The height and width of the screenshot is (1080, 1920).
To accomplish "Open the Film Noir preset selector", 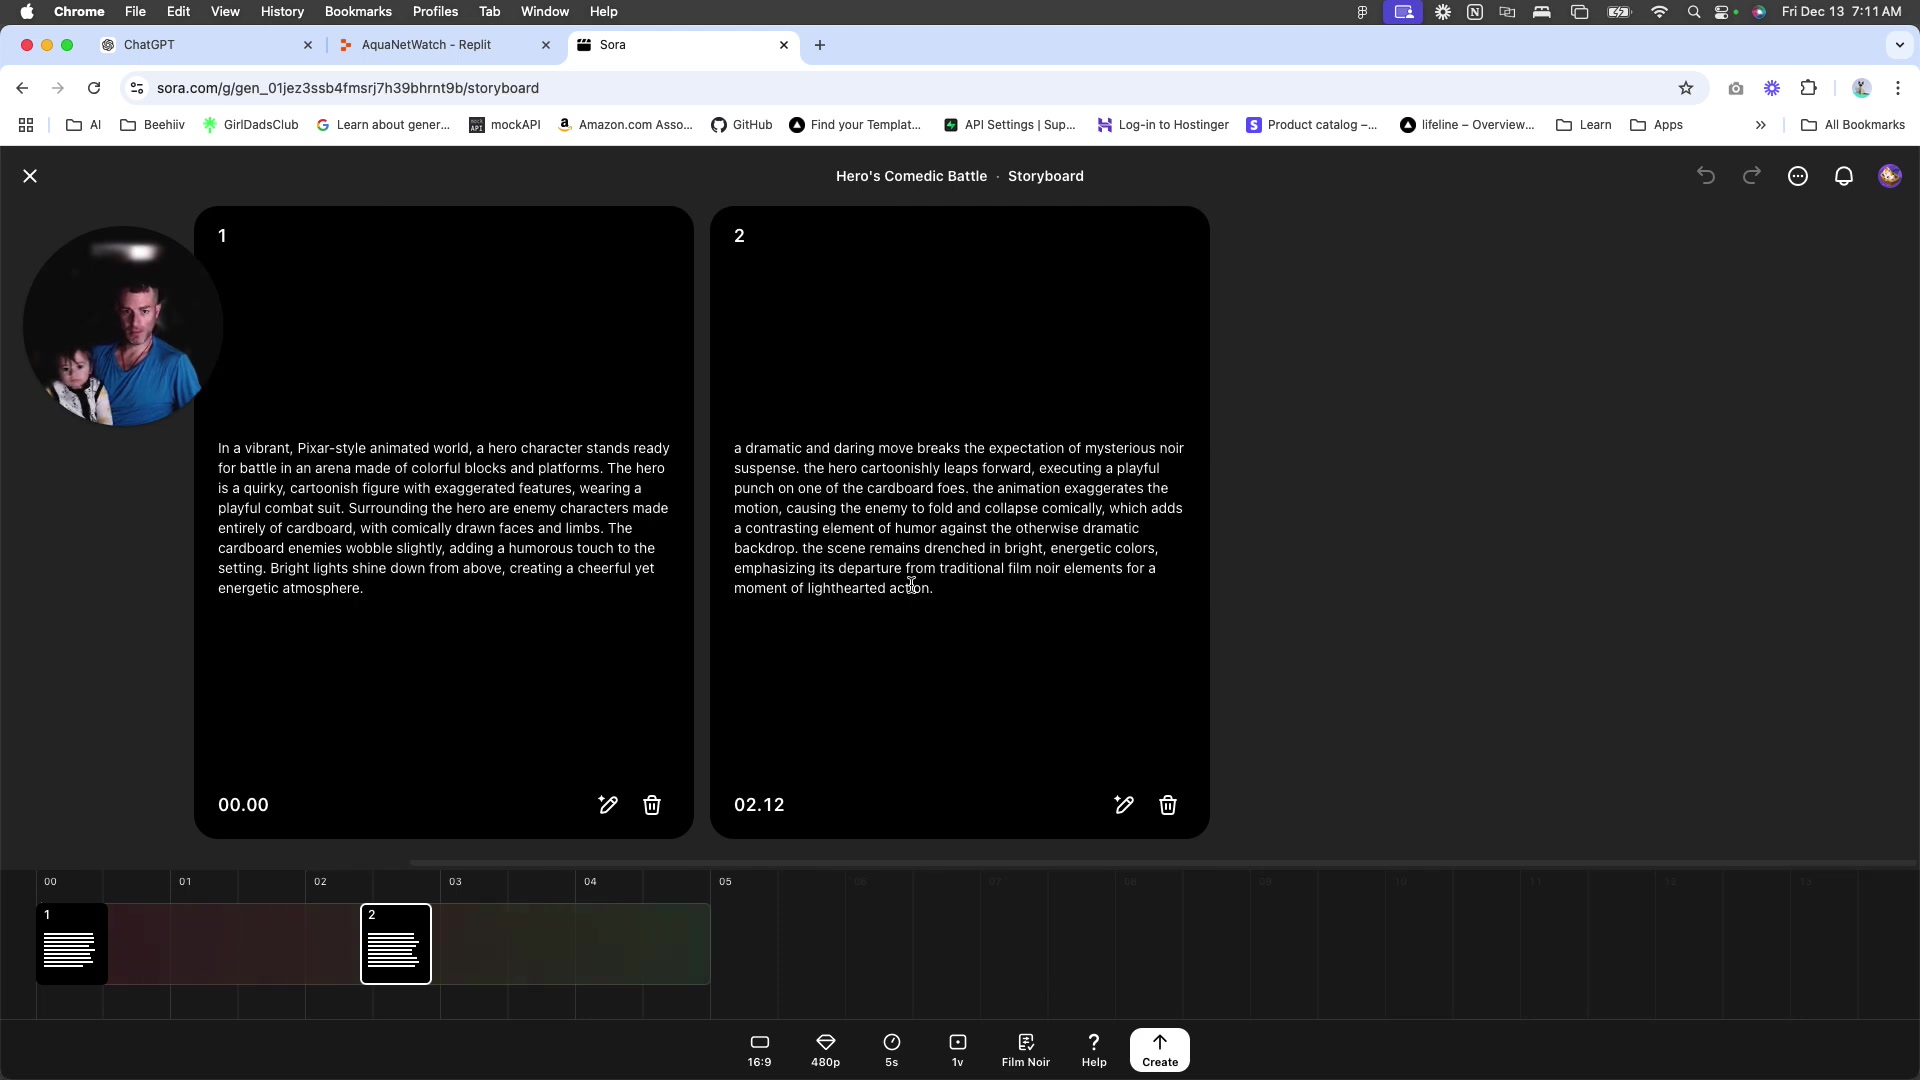I will [x=1025, y=1050].
